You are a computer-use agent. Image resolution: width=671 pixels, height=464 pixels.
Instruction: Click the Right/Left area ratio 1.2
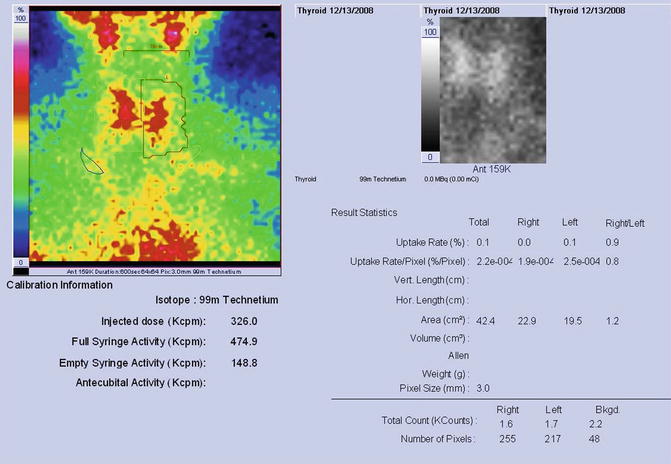(613, 319)
